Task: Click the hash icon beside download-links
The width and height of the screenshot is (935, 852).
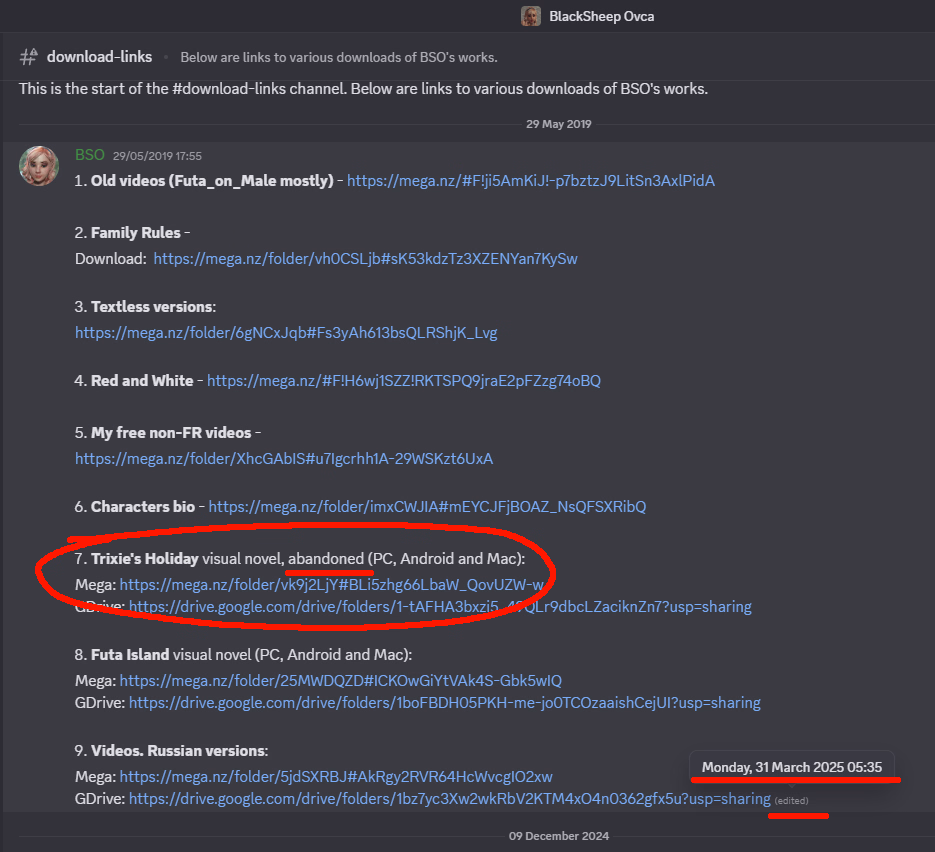Action: [28, 57]
